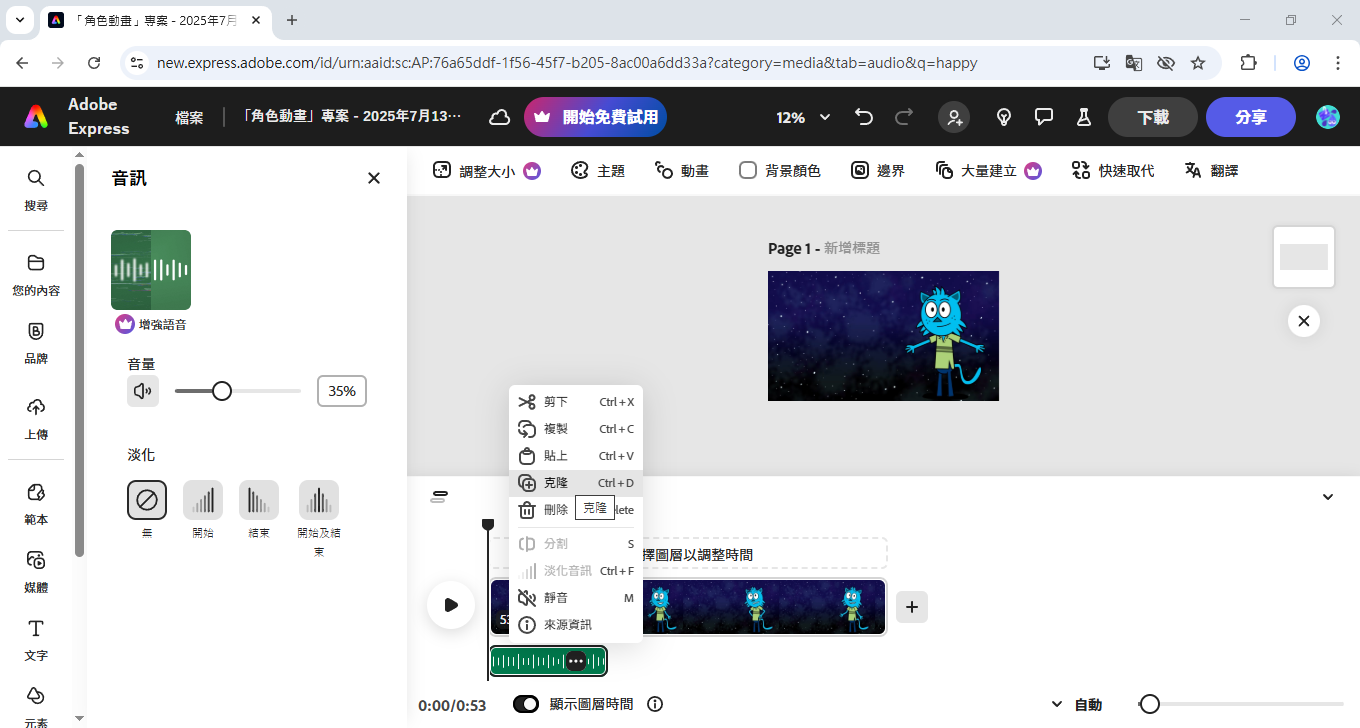Viewport: 1360px width, 728px height.
Task: Check the 背景顏色 checkbox
Action: [x=748, y=171]
